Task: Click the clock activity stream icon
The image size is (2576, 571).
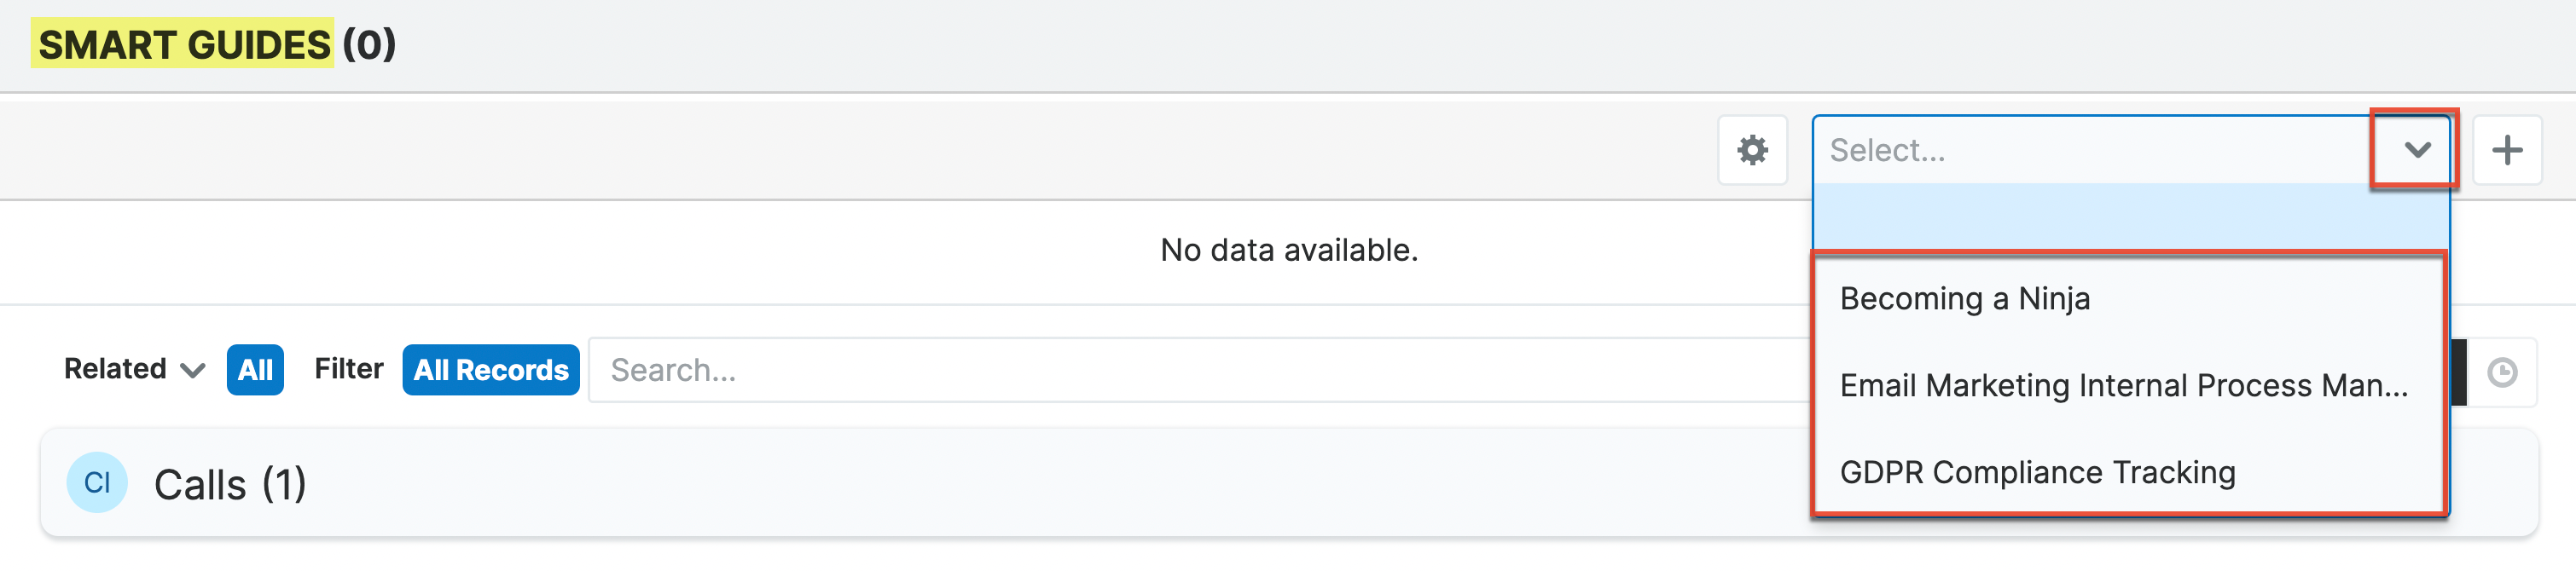Action: (2501, 372)
